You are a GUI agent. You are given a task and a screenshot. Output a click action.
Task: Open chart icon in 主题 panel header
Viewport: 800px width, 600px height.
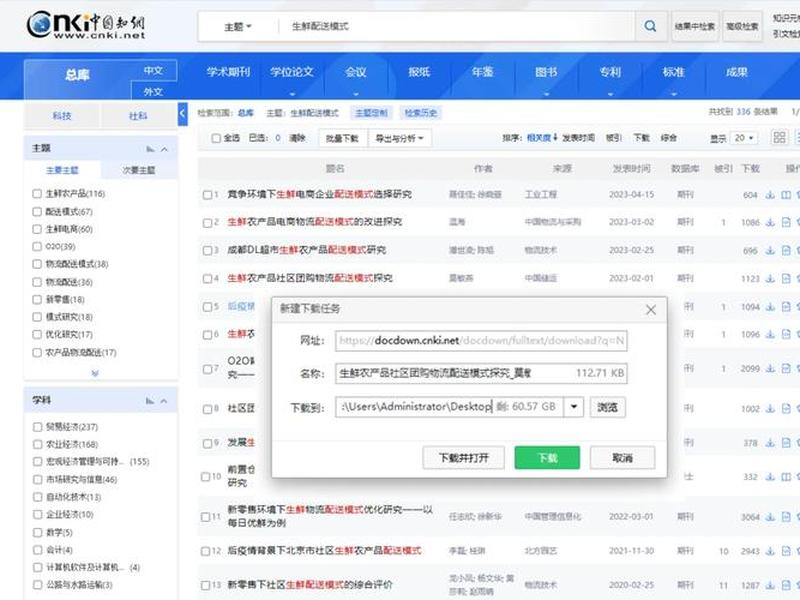pyautogui.click(x=150, y=149)
